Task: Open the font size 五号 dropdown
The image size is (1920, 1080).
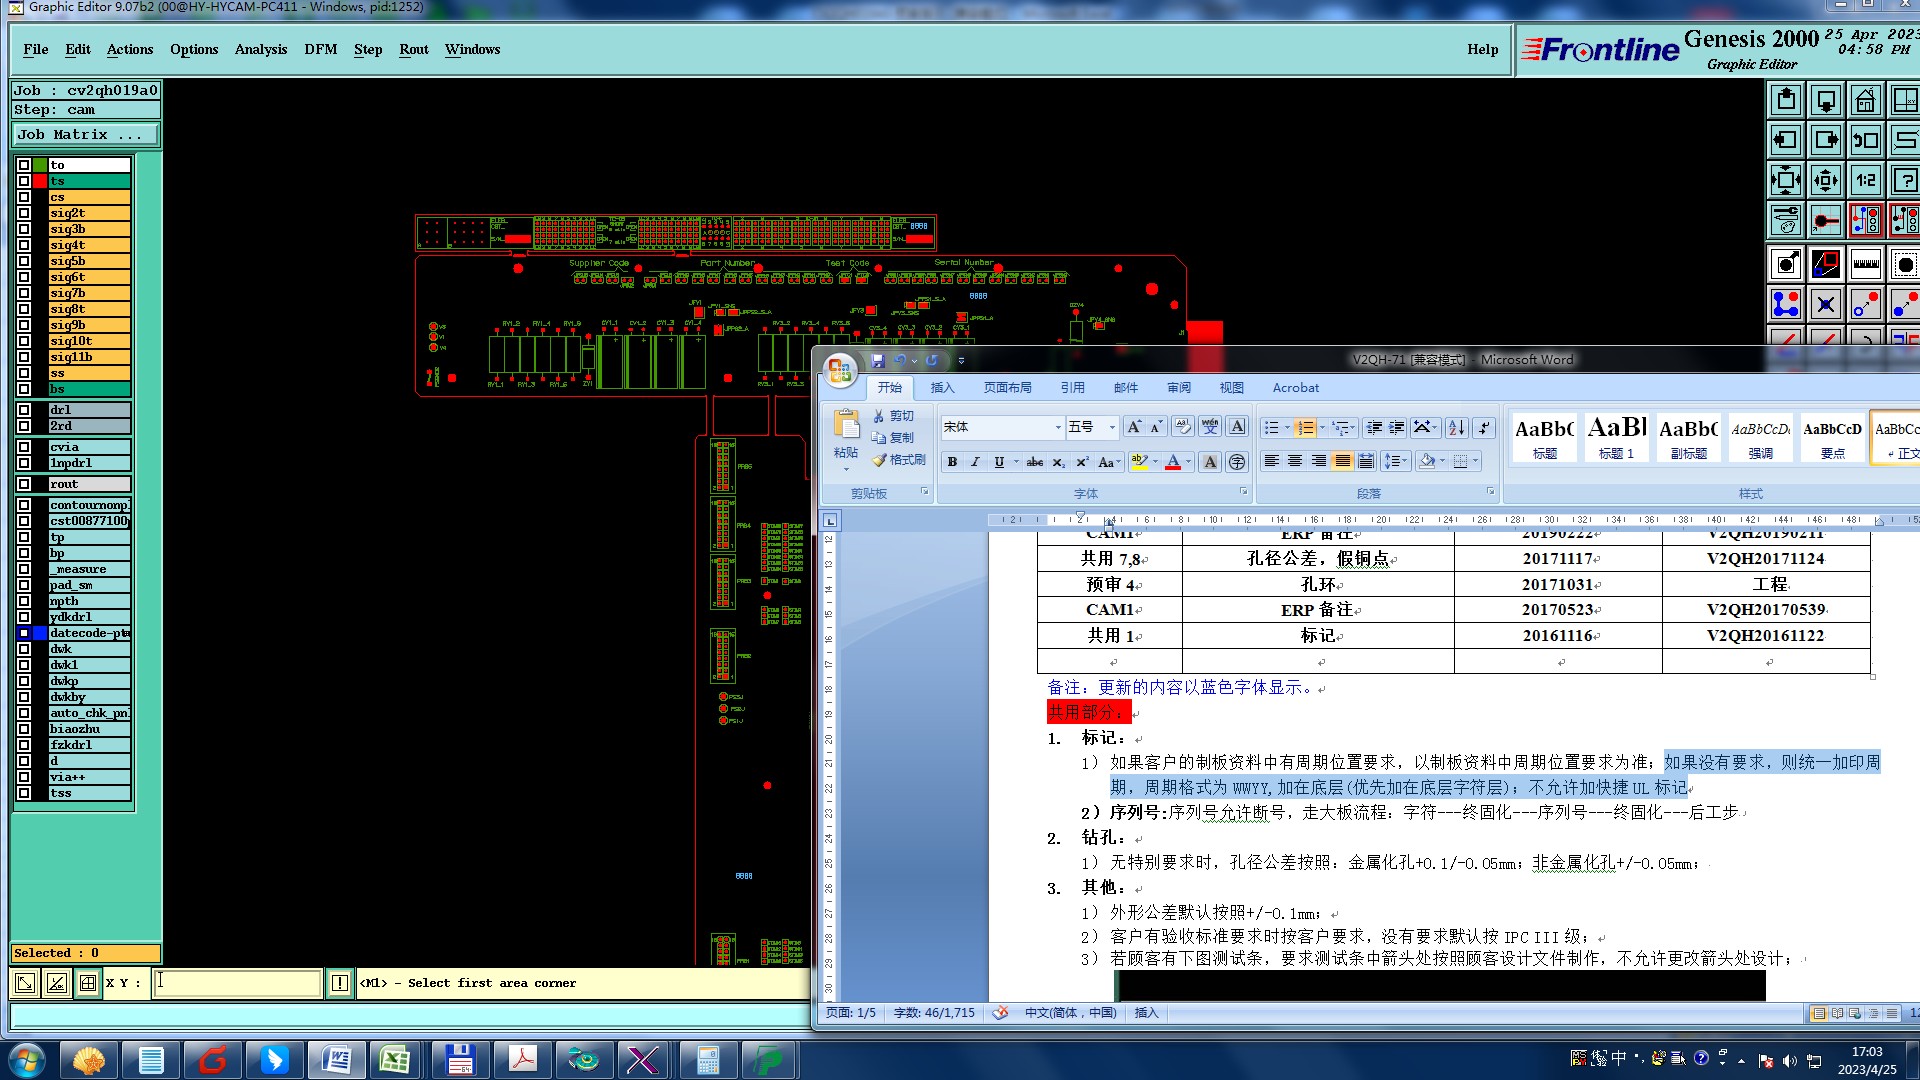Action: pos(1112,427)
